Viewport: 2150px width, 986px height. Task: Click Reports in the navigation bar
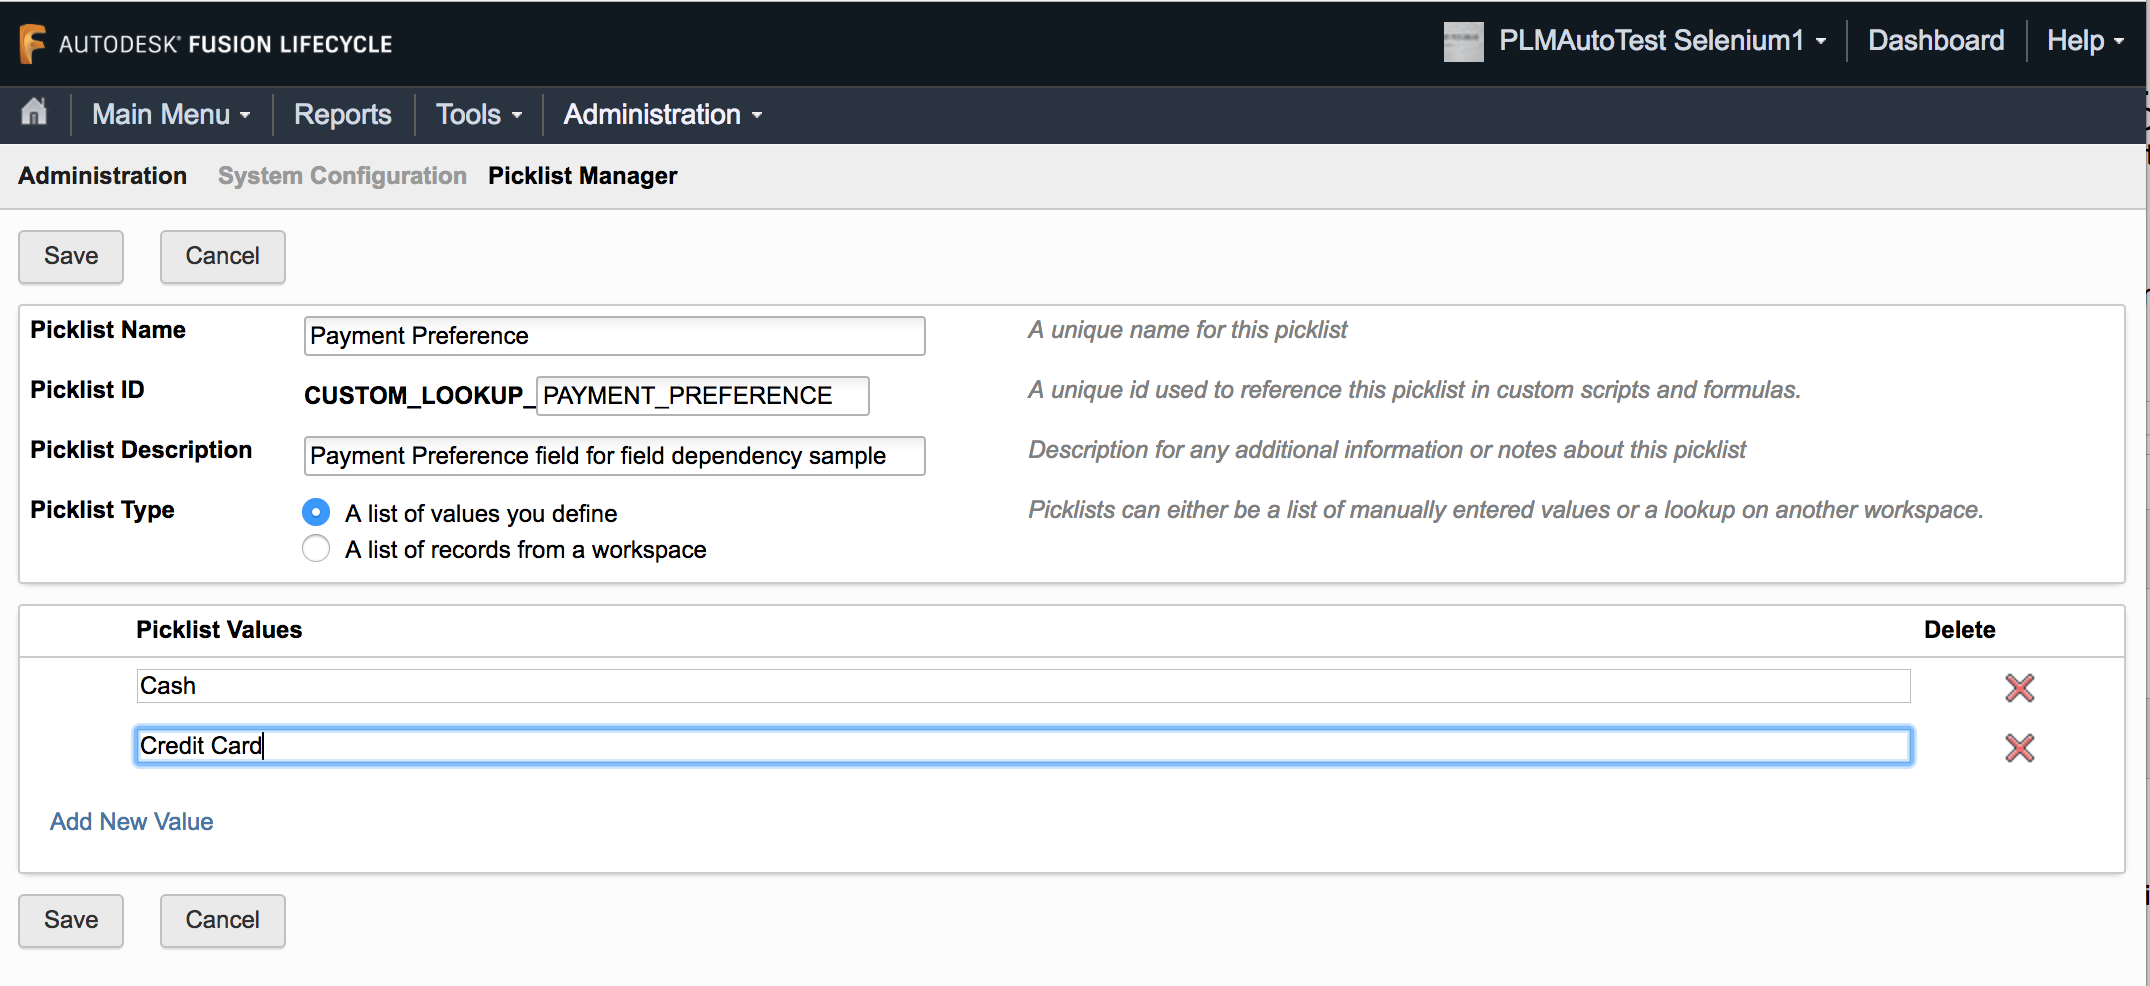(x=341, y=114)
